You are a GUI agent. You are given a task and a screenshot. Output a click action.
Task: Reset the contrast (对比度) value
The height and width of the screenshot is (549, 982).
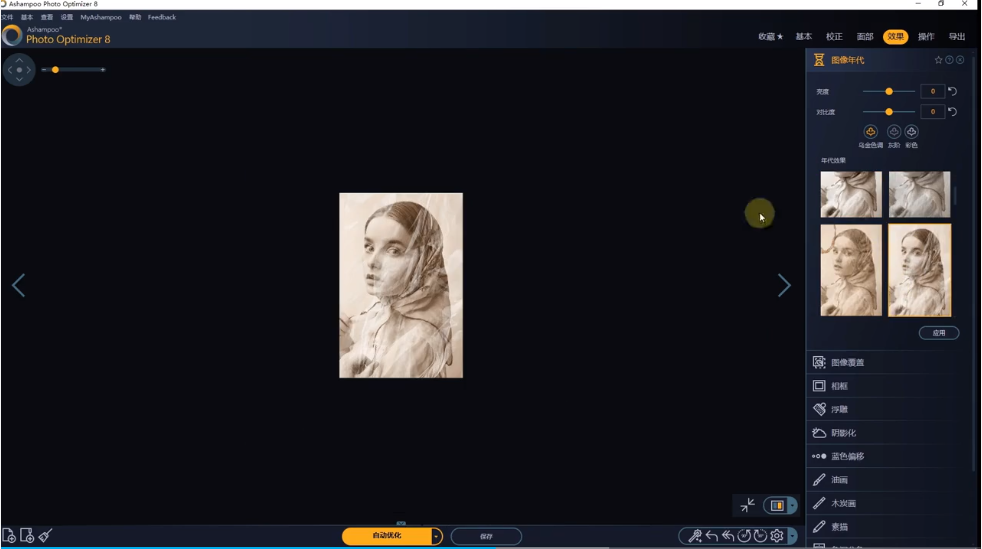[x=953, y=111]
